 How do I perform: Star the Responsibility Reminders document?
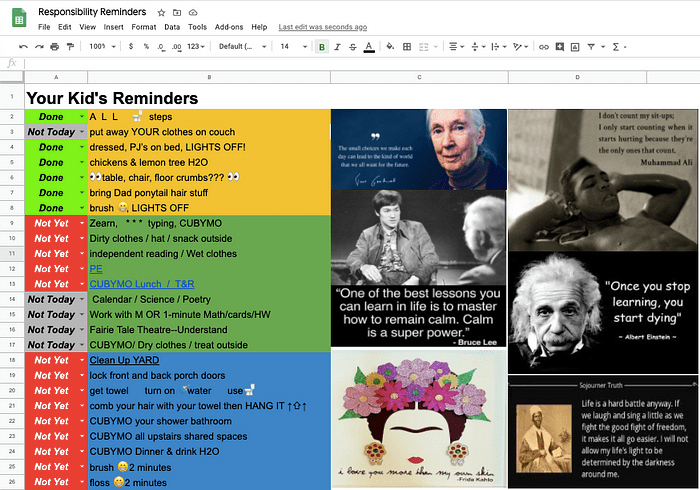click(x=161, y=12)
